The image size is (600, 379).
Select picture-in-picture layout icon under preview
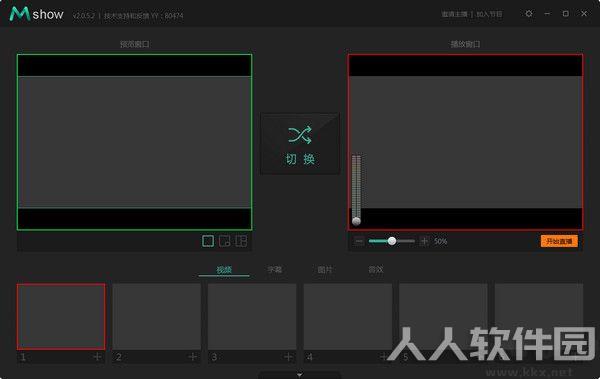point(225,241)
